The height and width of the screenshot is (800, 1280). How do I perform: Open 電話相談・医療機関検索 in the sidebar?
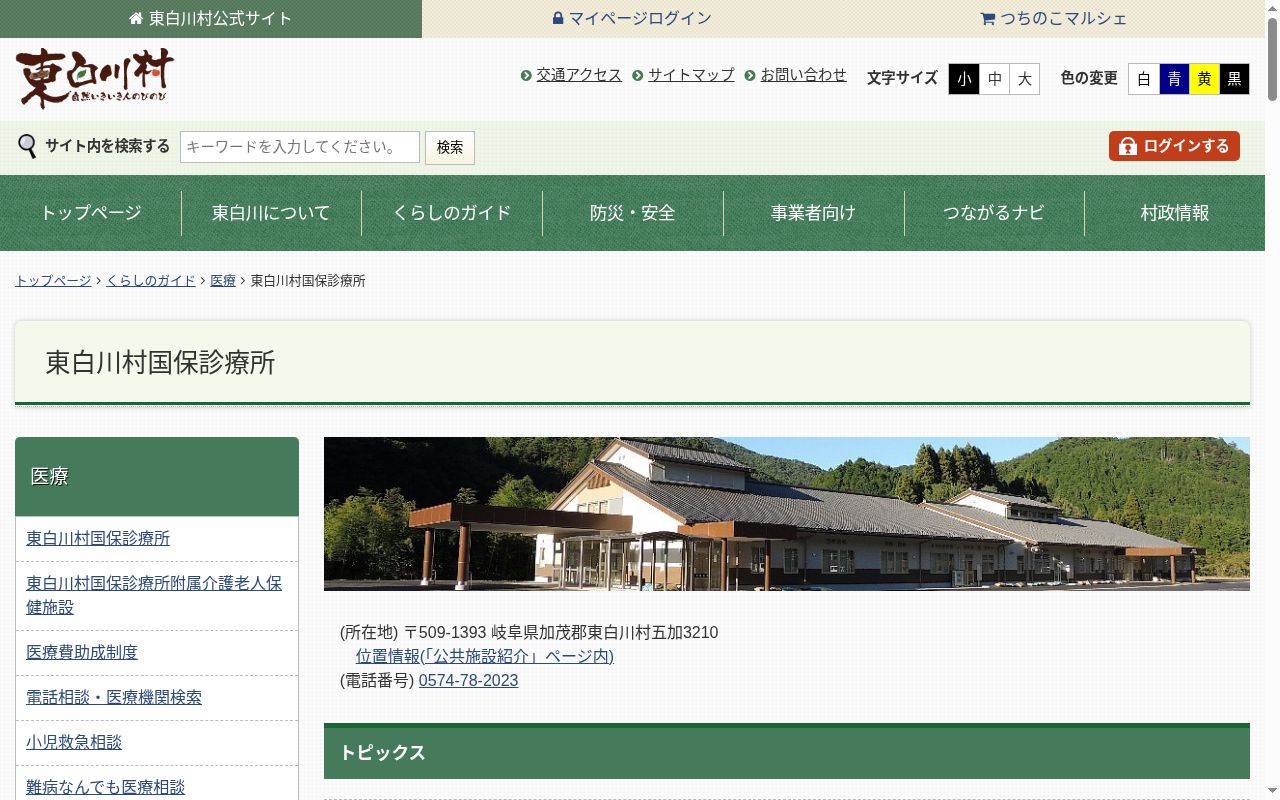point(114,697)
